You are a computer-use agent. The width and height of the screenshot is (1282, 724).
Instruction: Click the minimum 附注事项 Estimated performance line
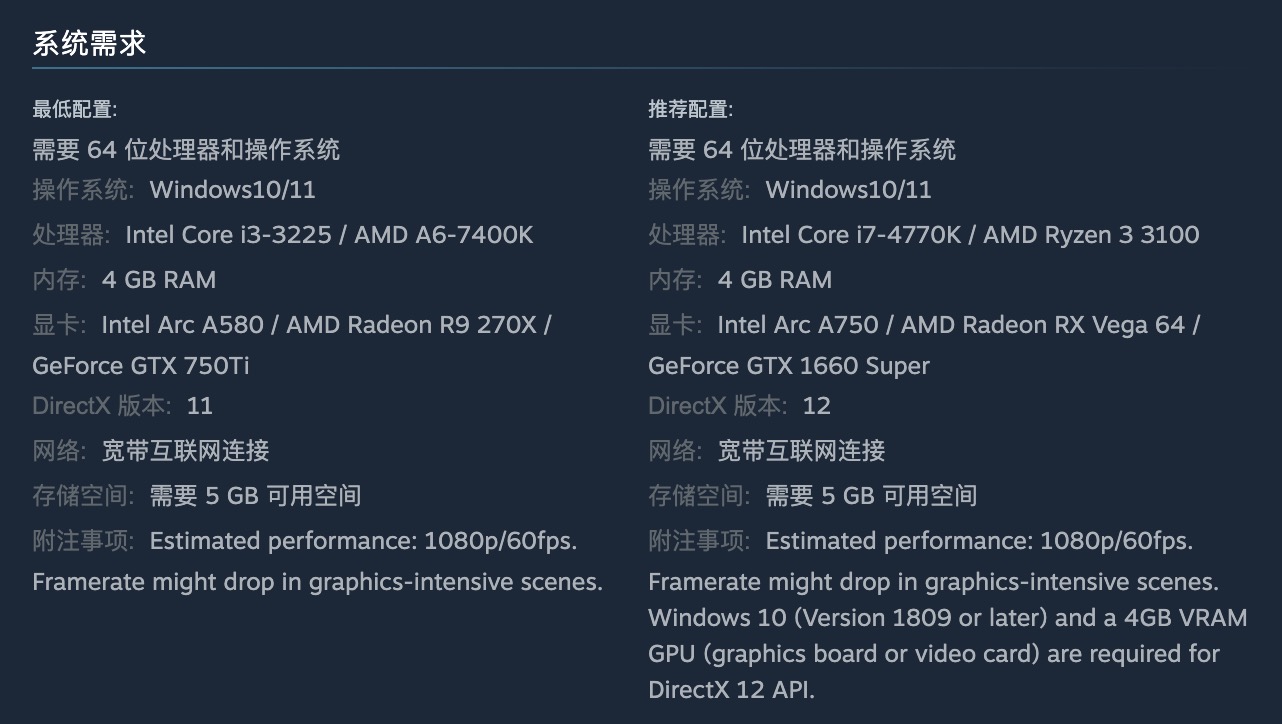pos(305,541)
